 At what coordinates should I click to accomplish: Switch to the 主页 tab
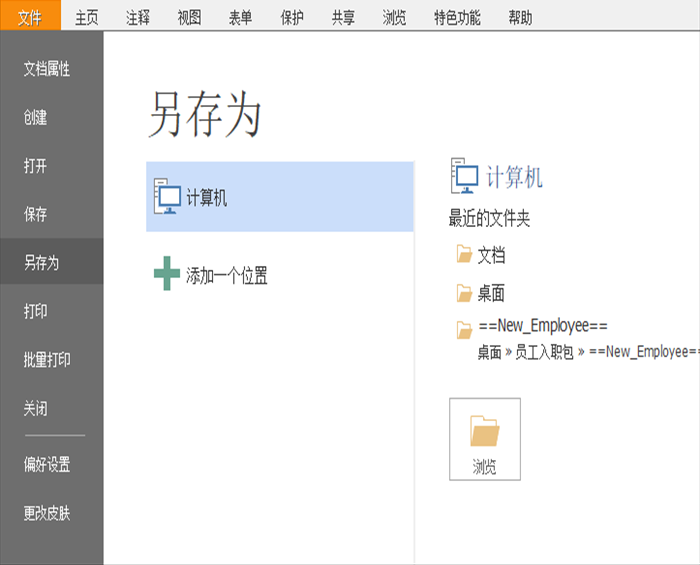[x=87, y=17]
